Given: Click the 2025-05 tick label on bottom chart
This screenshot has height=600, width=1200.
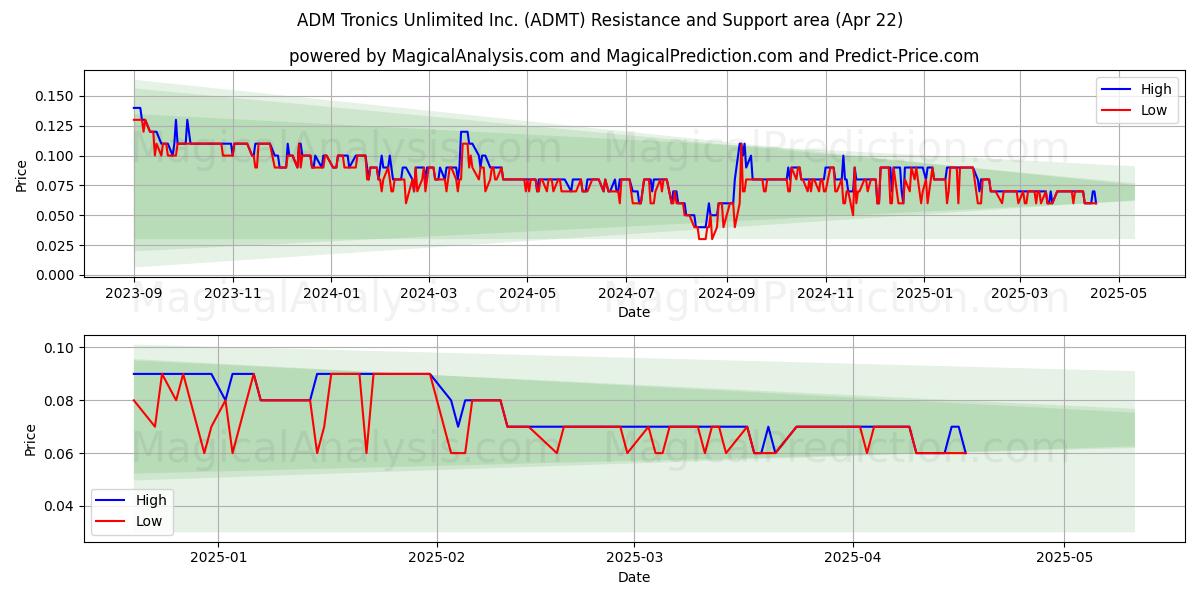Looking at the screenshot, I should click(1064, 559).
